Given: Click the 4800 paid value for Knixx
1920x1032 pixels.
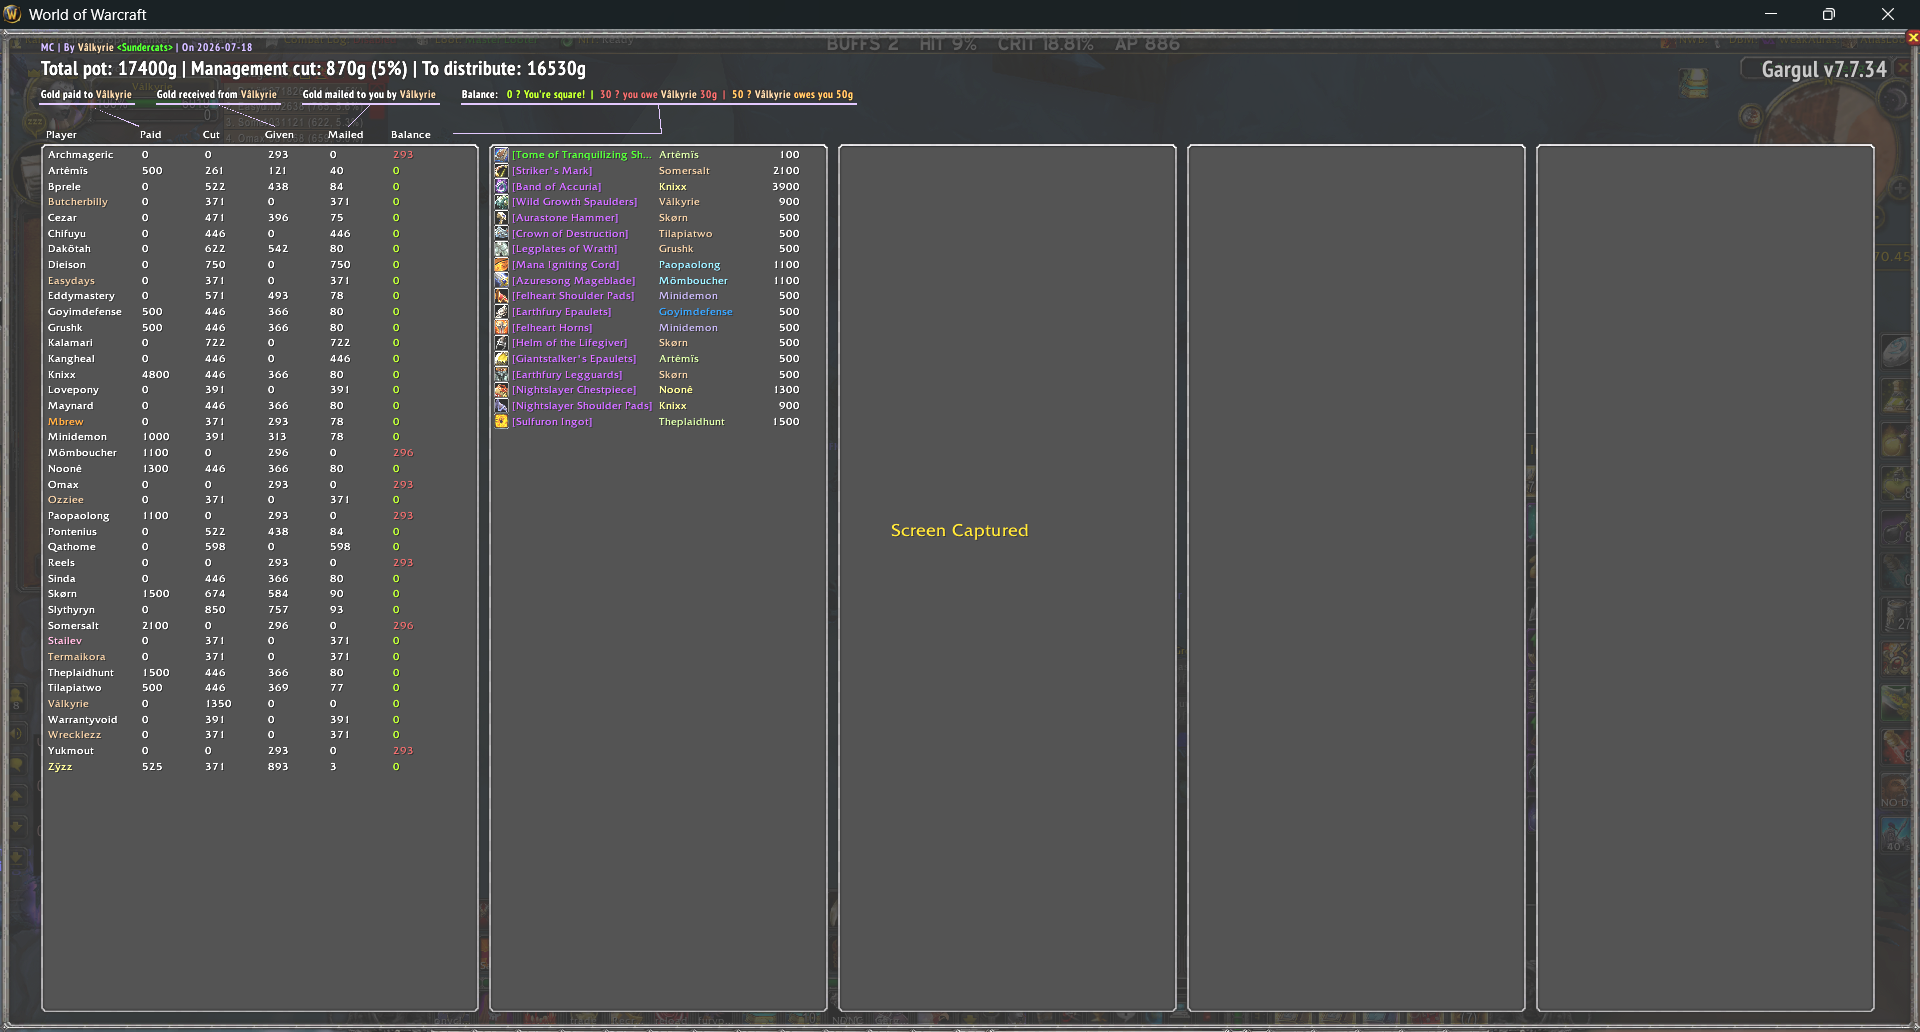Looking at the screenshot, I should click(x=155, y=375).
